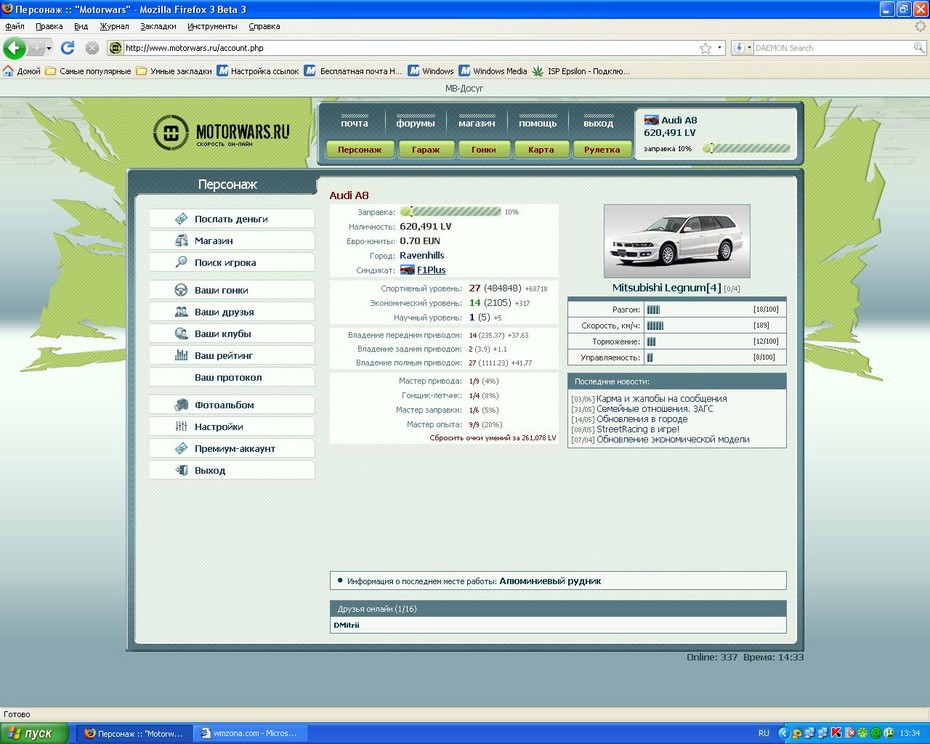Open the back/forward history dropdown arrow

(49, 48)
